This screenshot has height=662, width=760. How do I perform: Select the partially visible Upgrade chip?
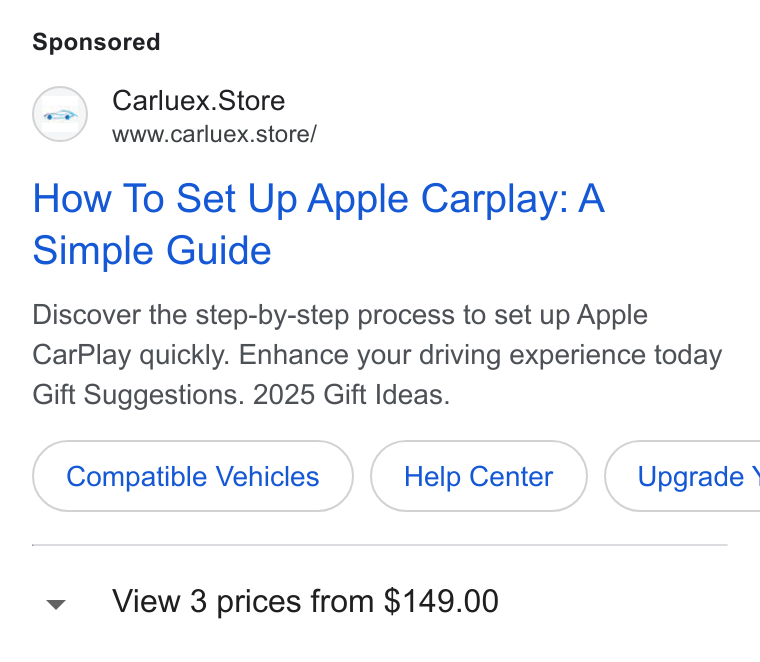(x=682, y=476)
